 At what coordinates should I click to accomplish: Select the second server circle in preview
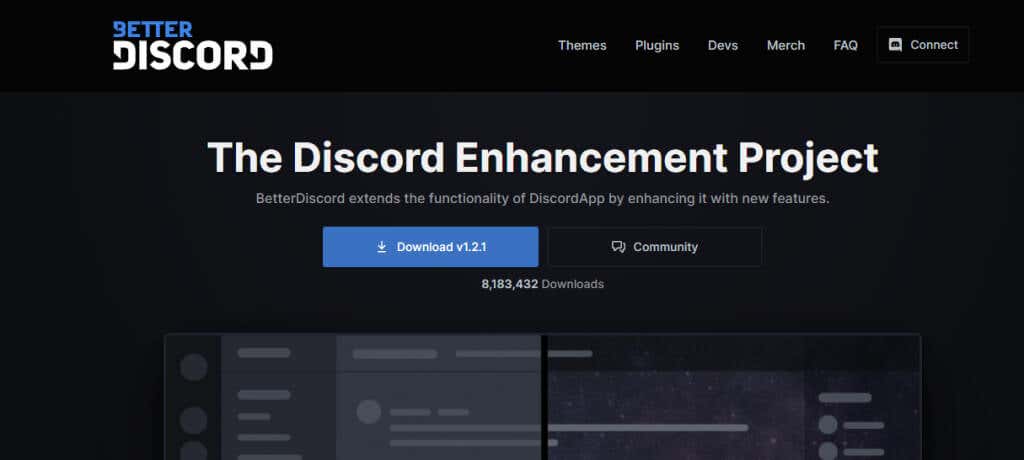(x=193, y=420)
